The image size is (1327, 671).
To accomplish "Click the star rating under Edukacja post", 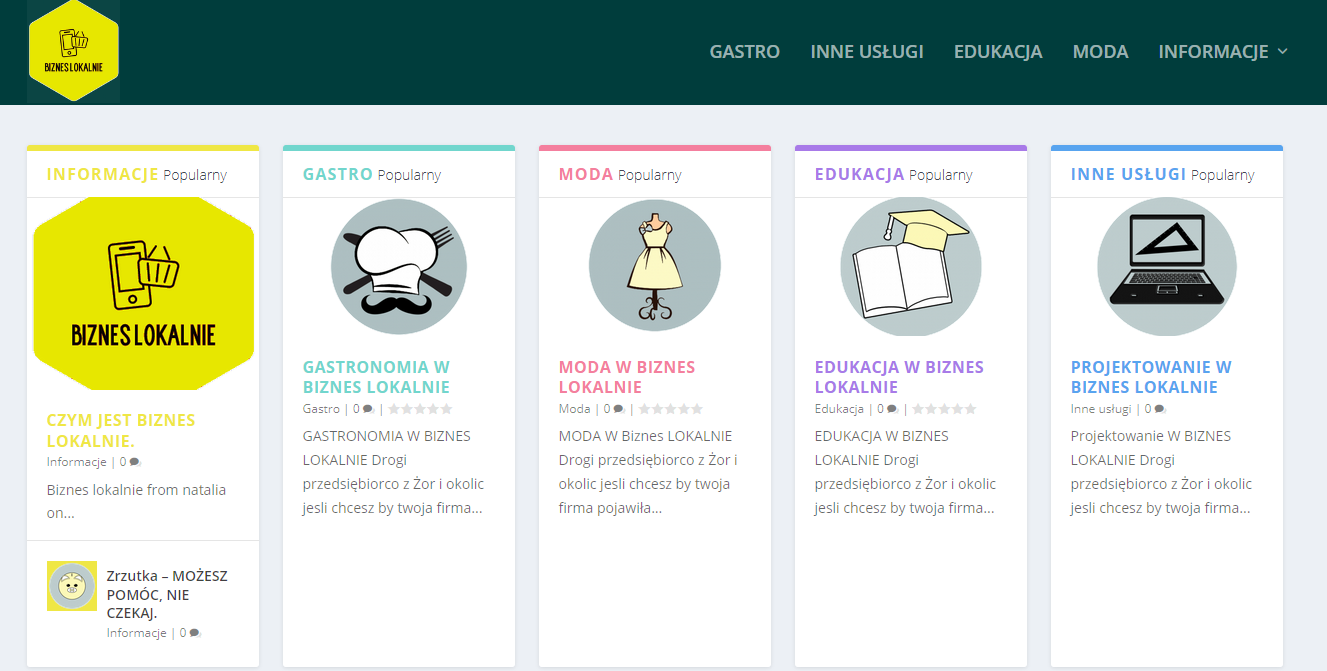I will 944,409.
